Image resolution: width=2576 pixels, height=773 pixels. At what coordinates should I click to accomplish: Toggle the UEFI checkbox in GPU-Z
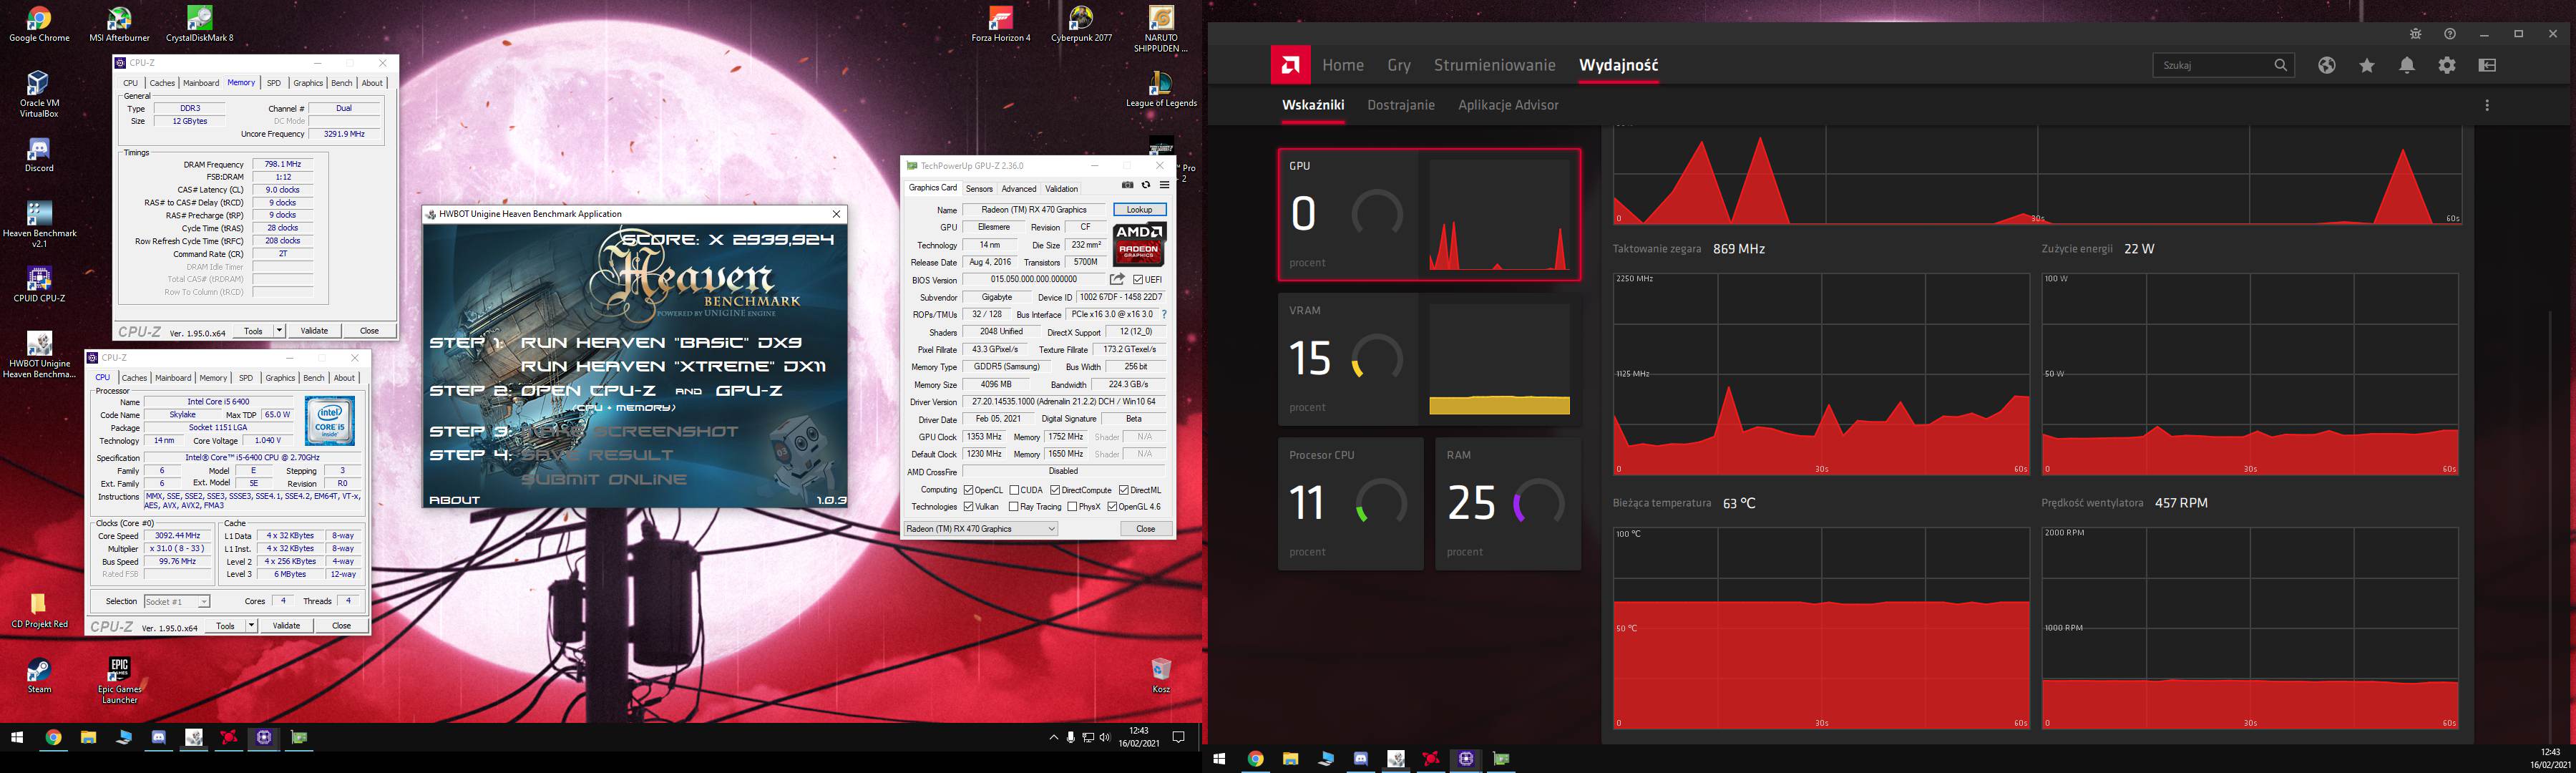1138,280
